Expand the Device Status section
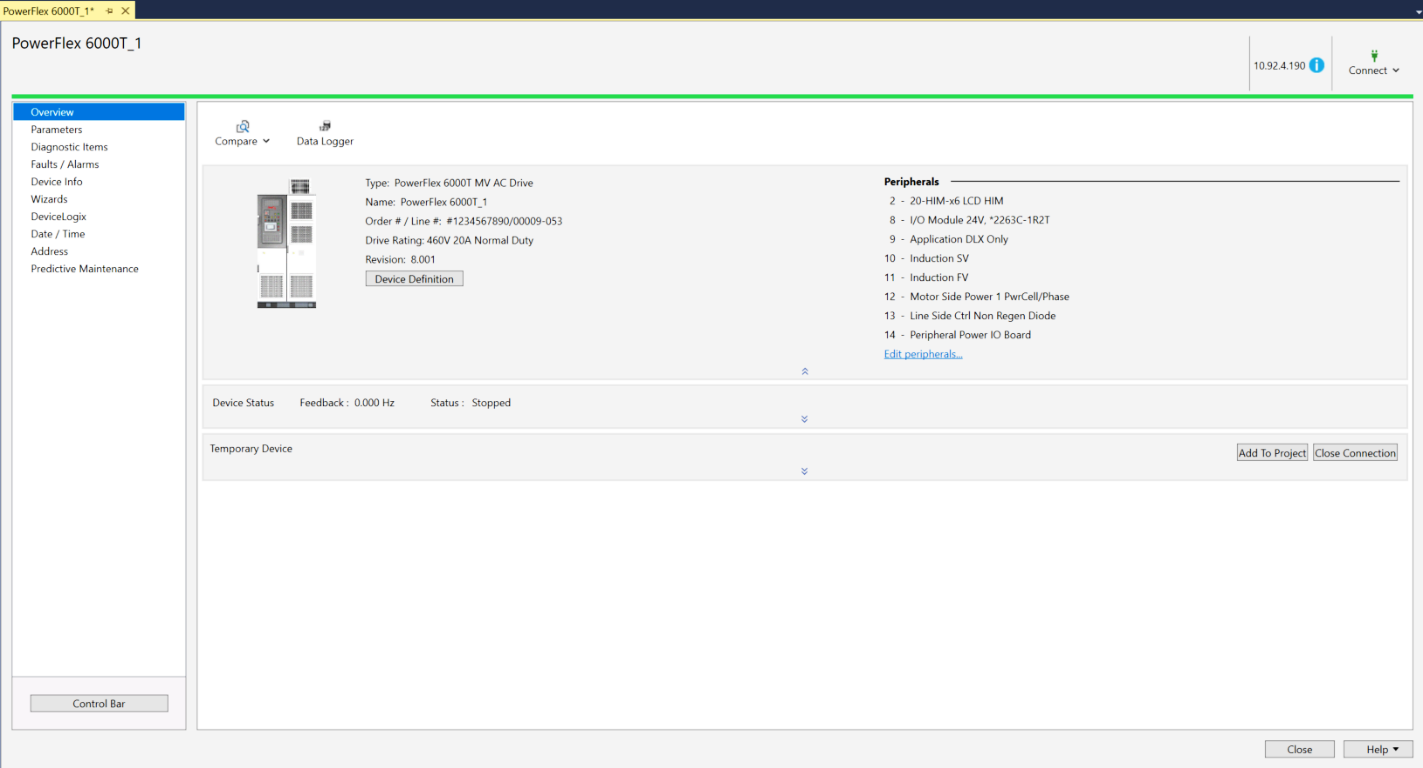Viewport: 1423px width, 768px height. 804,419
